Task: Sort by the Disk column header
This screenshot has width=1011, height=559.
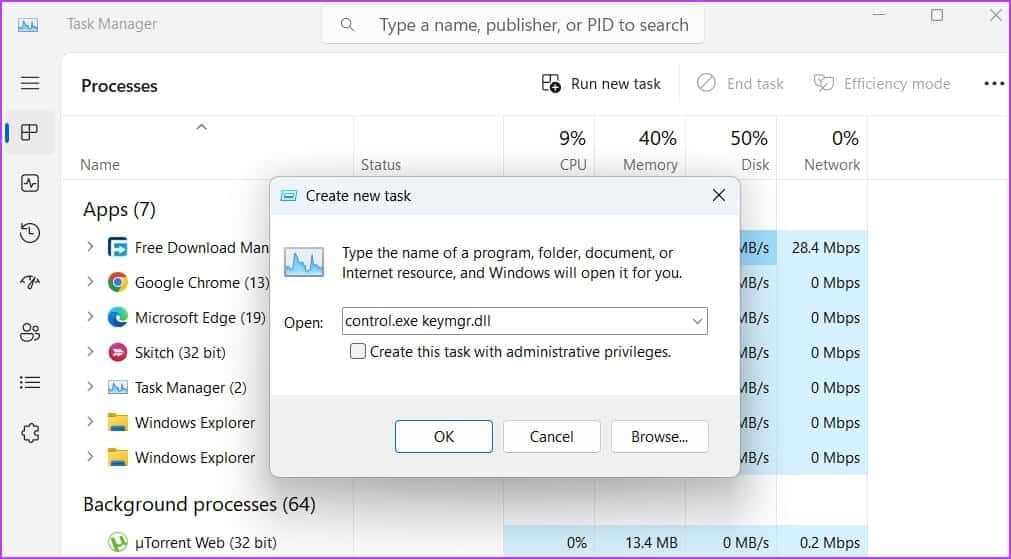Action: click(x=755, y=165)
